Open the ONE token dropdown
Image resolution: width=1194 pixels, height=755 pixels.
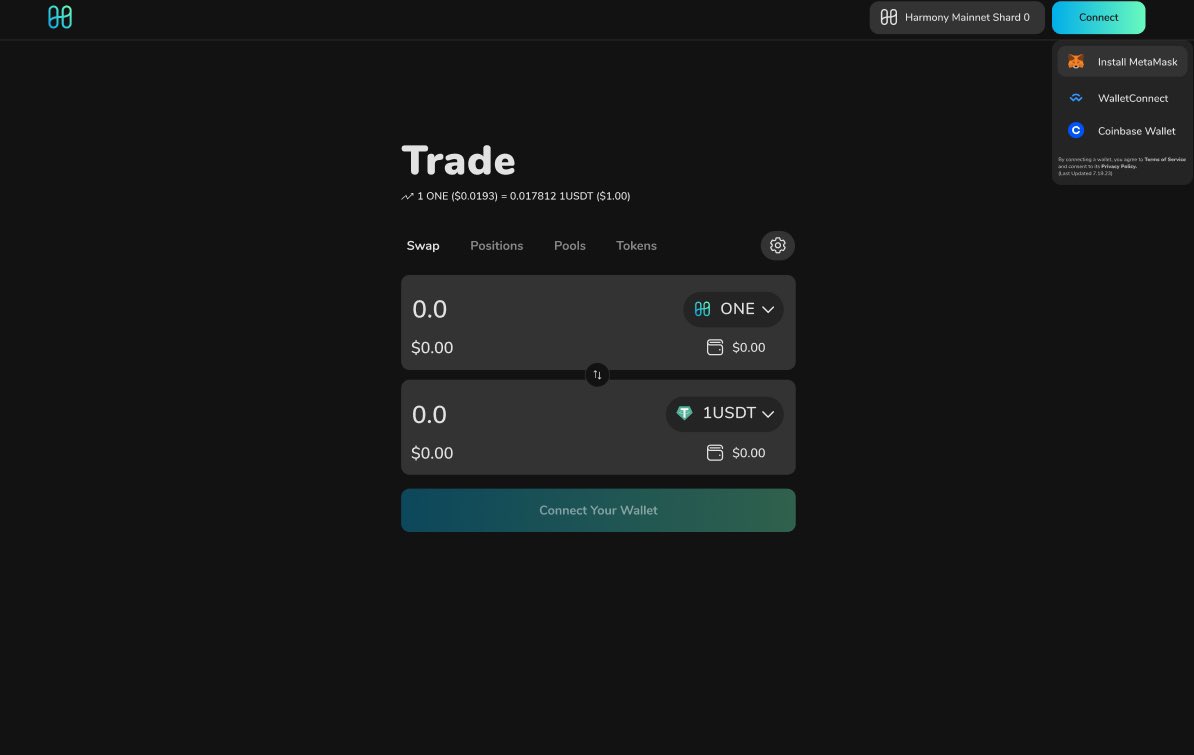click(733, 309)
